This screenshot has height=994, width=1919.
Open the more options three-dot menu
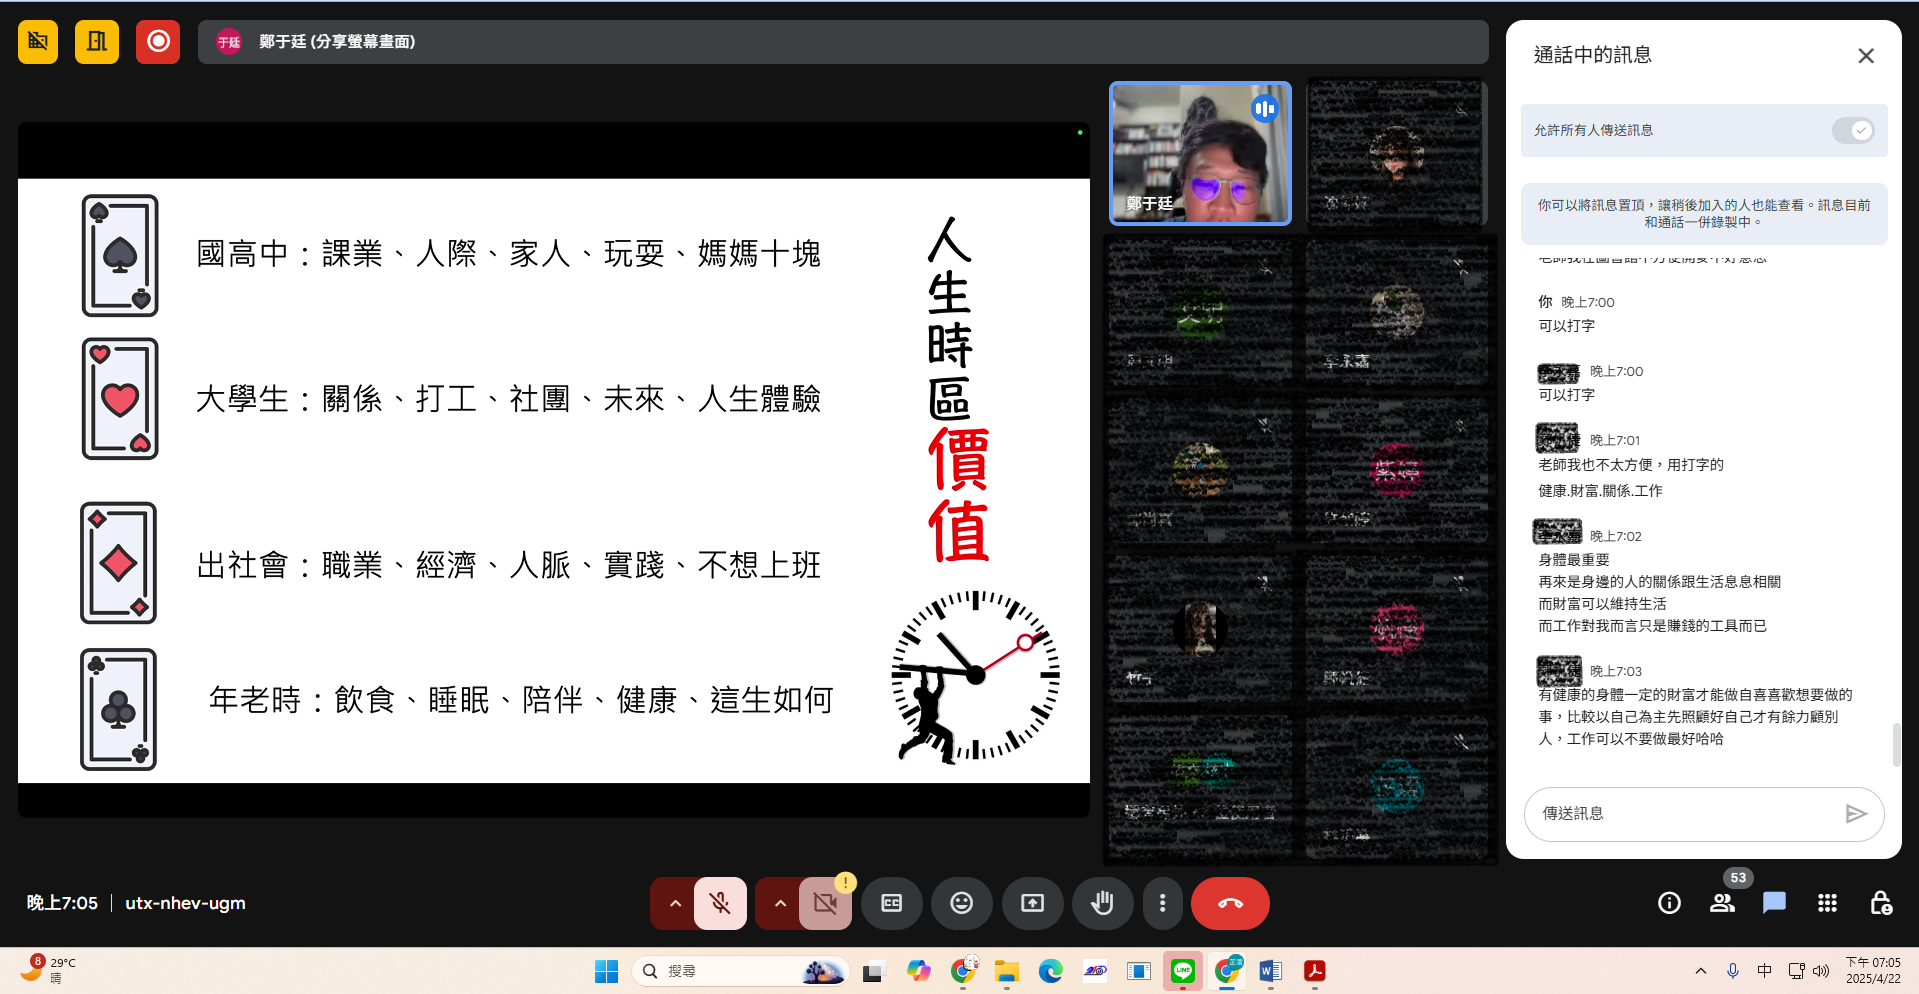click(1162, 903)
